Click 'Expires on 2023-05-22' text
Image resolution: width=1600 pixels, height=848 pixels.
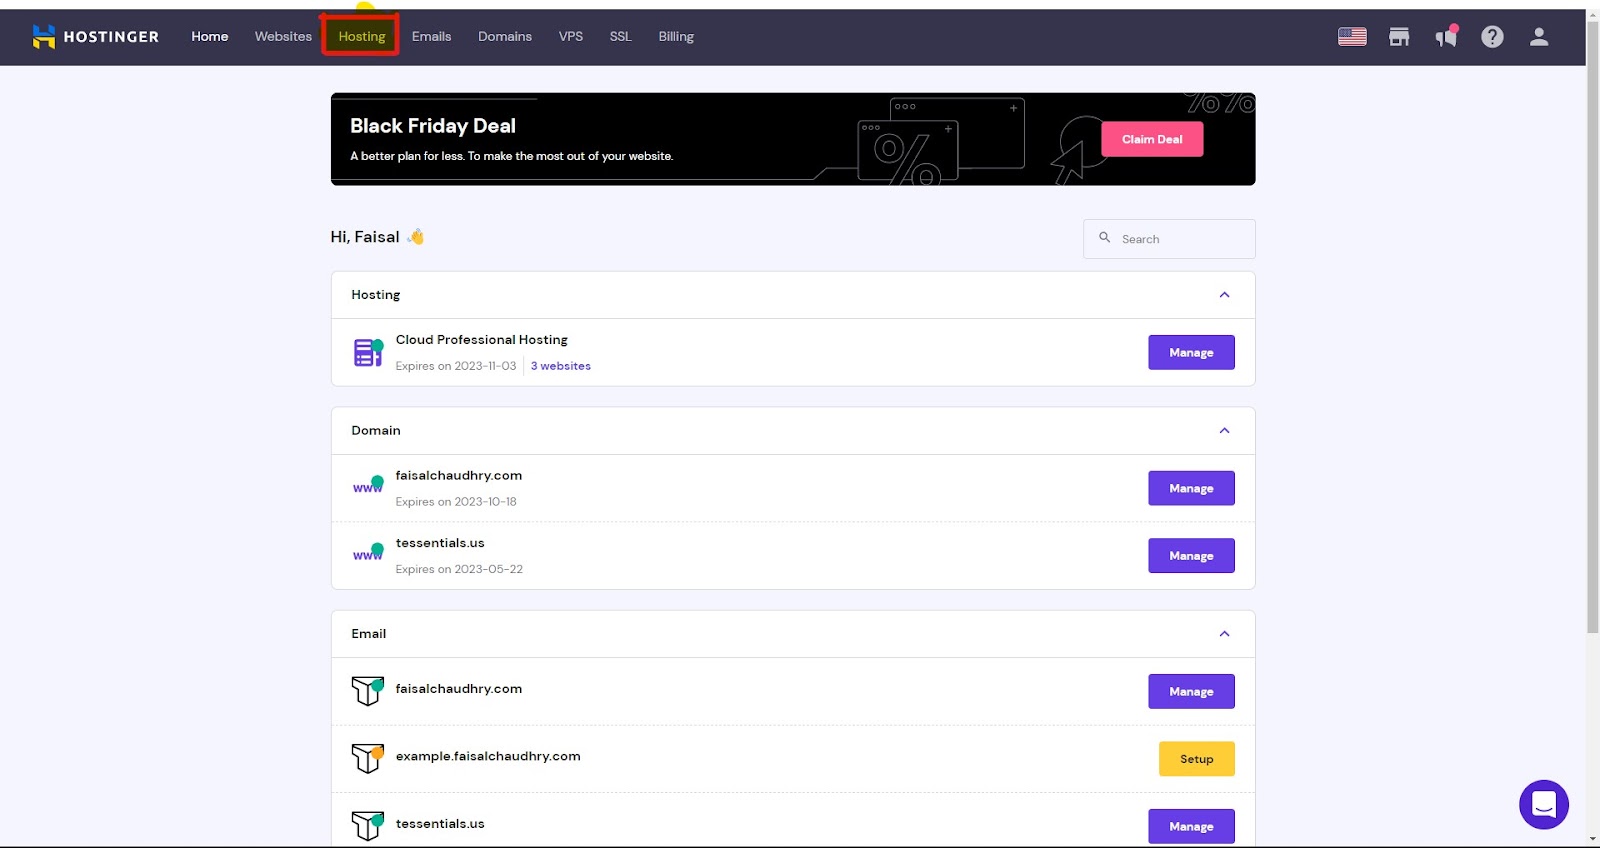click(x=459, y=569)
